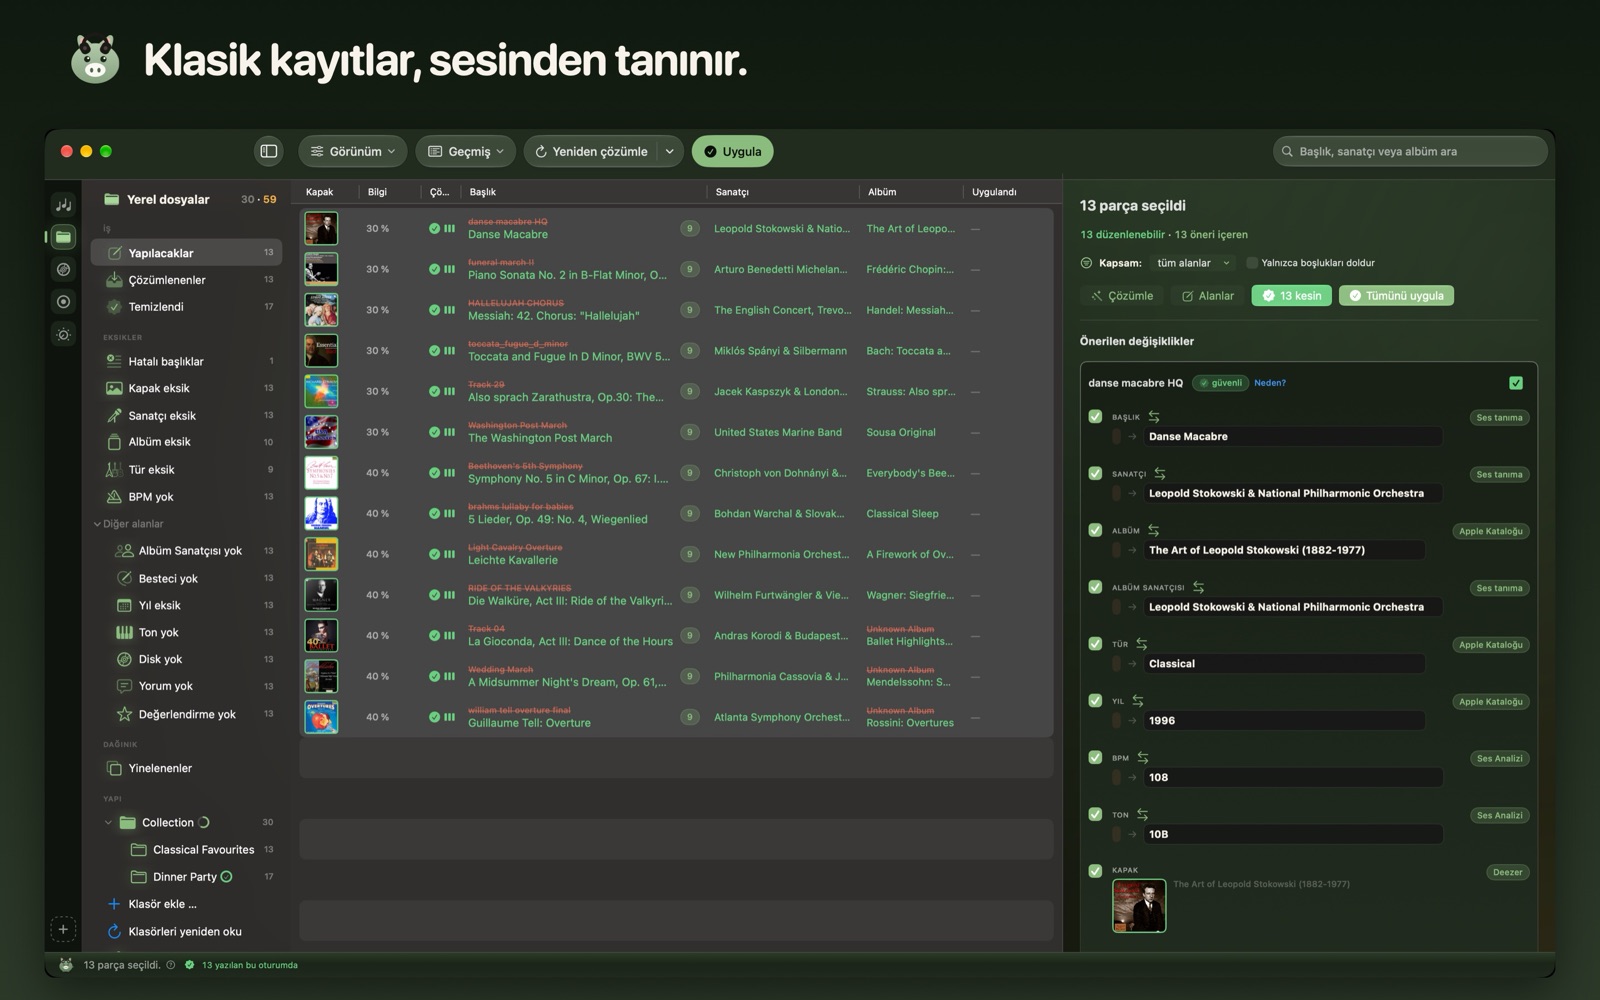Screen dimensions: 1600x1000
Task: Click the add plus button in left rail
Action: [62, 929]
